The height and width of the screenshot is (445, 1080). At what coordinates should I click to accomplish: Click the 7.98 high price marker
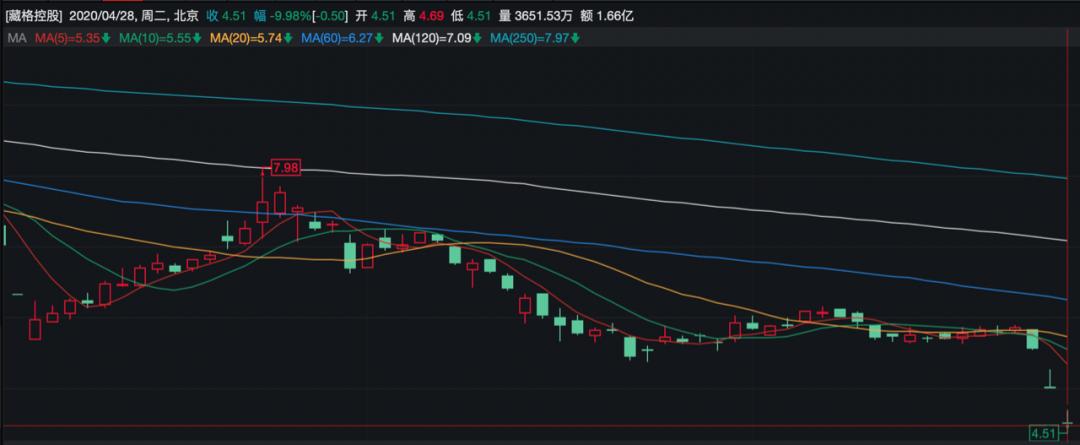[285, 167]
